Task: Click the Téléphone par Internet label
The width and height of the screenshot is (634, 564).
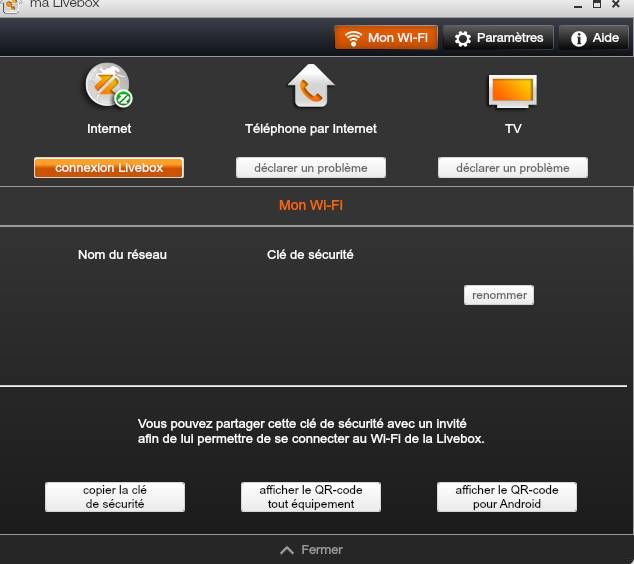Action: (x=311, y=129)
